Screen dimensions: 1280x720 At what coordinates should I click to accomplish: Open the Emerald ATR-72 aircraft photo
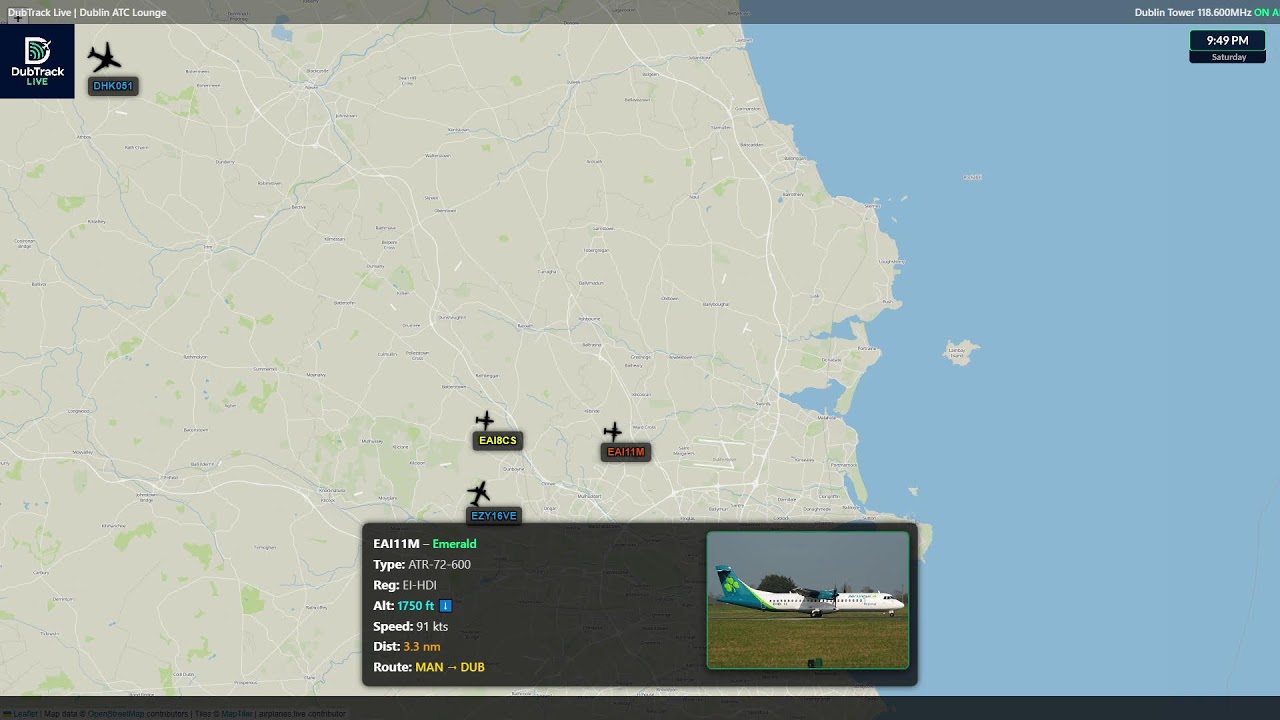point(808,600)
